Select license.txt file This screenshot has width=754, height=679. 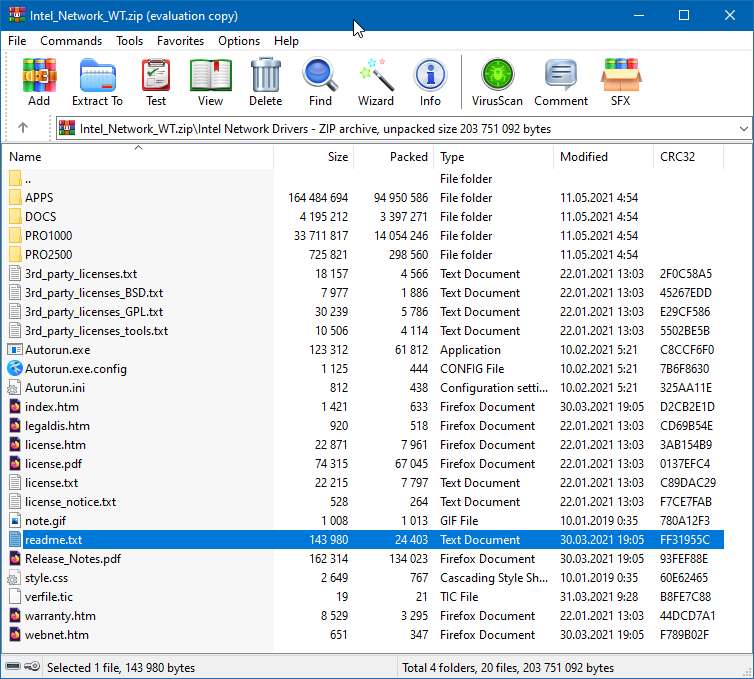tap(364, 483)
